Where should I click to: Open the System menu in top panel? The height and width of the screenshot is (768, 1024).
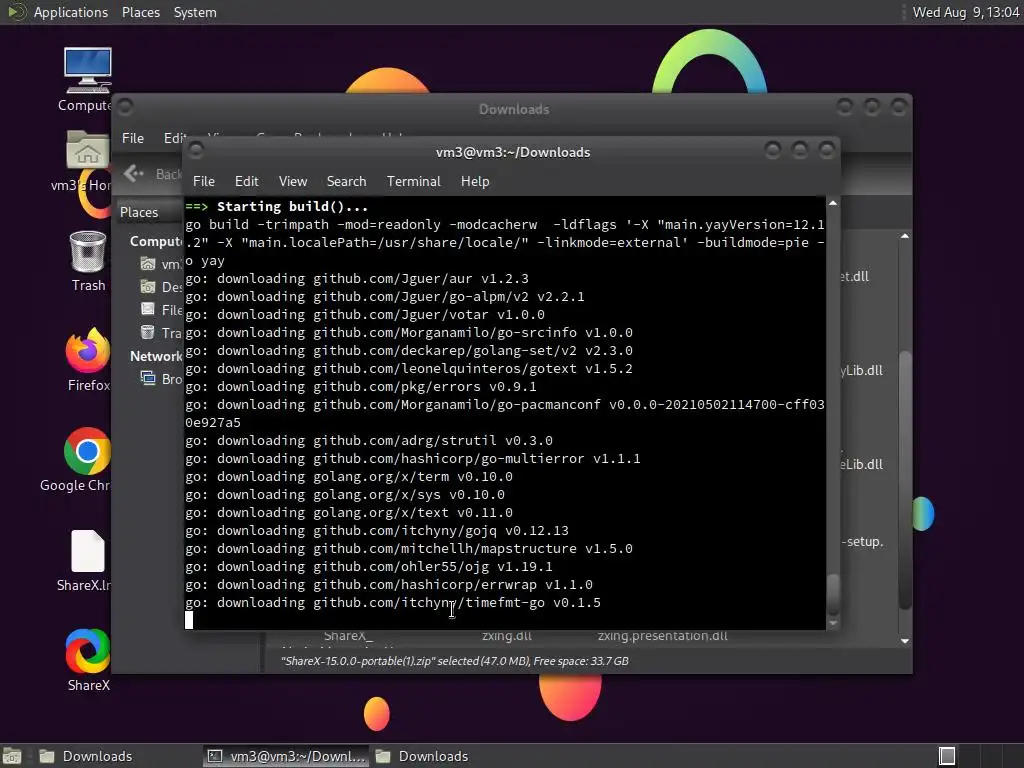[x=195, y=12]
